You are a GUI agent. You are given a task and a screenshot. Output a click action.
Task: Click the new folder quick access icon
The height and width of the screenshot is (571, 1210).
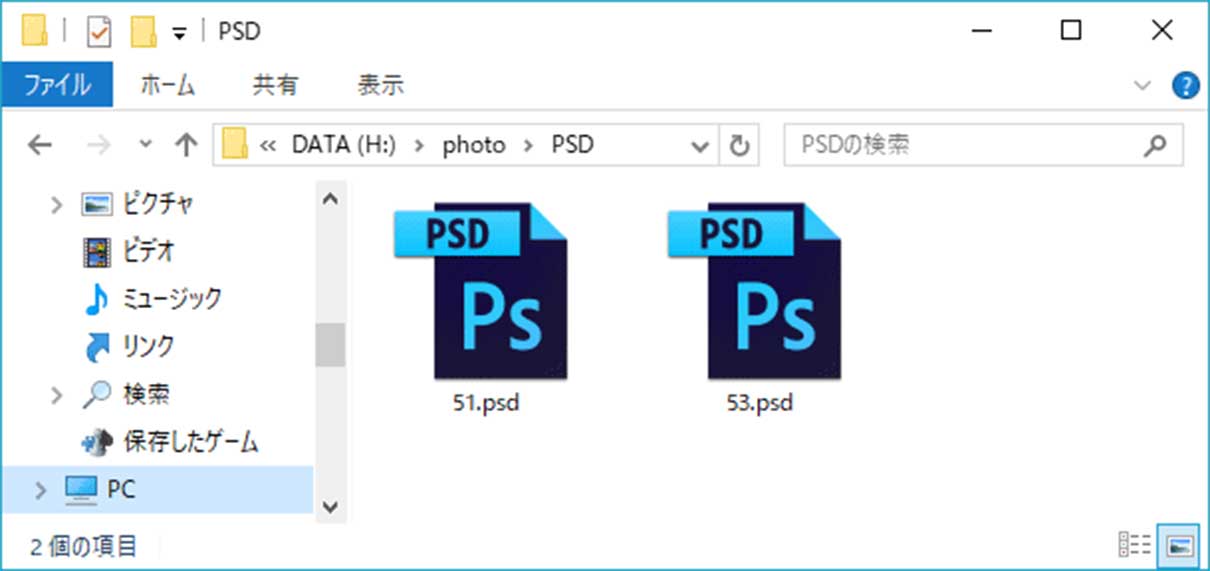145,32
